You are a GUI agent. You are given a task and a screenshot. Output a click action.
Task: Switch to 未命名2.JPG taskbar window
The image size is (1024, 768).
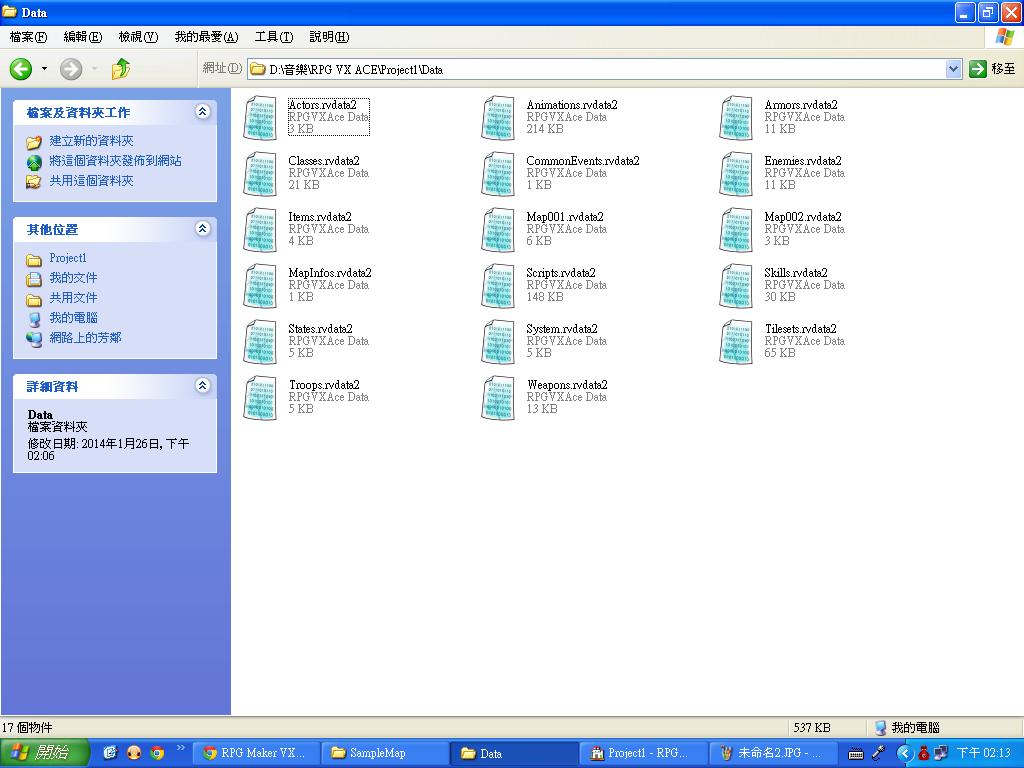tap(773, 753)
